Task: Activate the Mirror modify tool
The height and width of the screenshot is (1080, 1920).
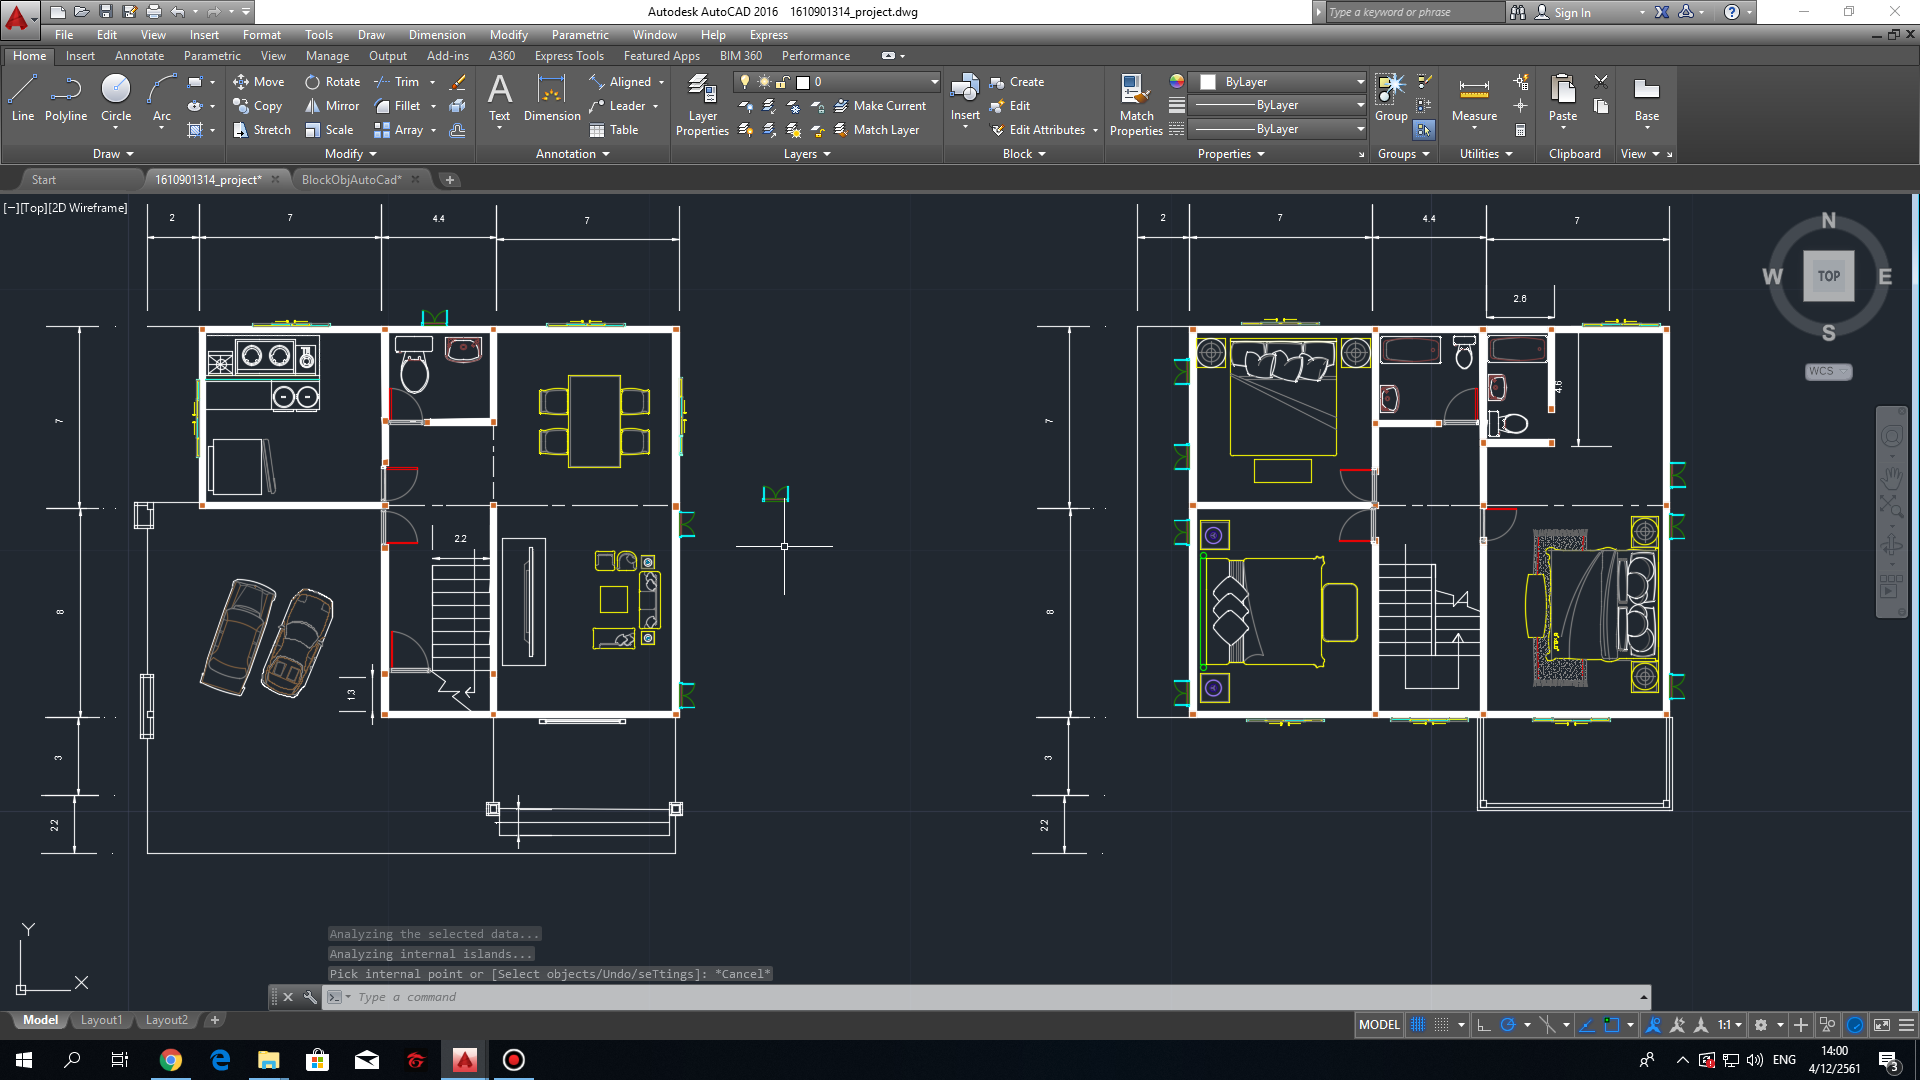Action: click(x=332, y=106)
